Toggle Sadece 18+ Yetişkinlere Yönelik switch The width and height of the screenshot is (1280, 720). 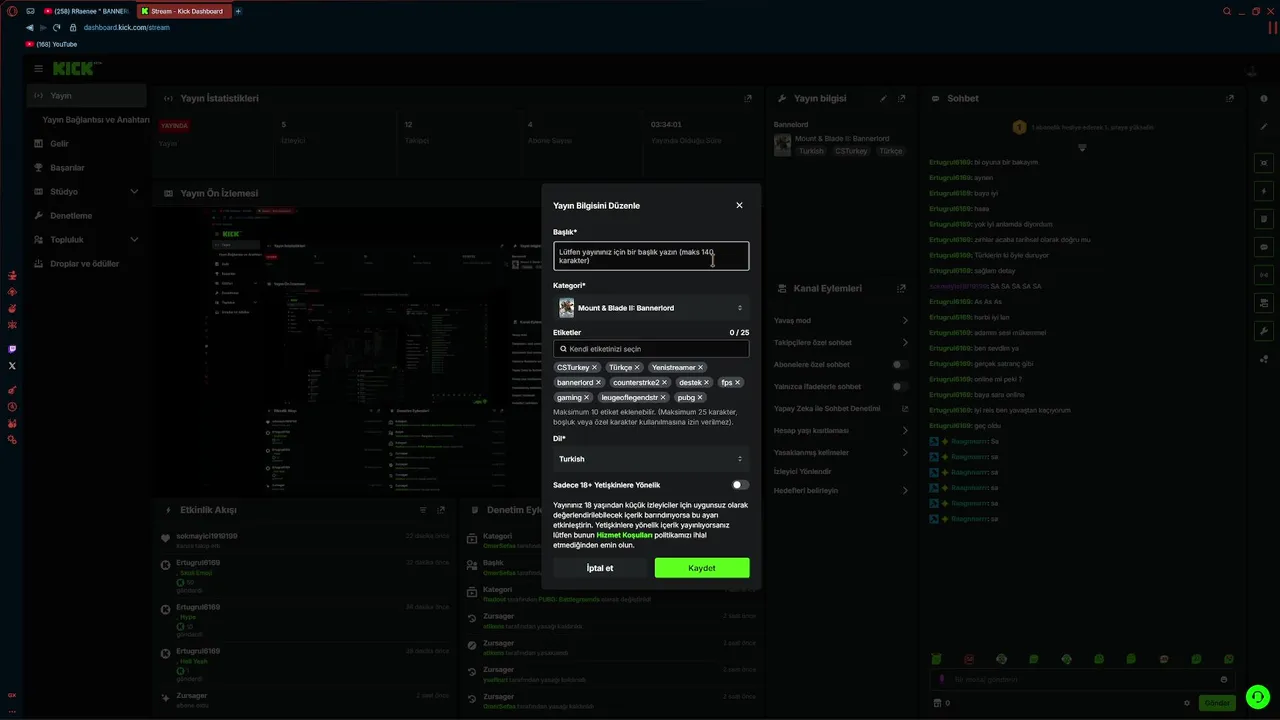tap(740, 485)
